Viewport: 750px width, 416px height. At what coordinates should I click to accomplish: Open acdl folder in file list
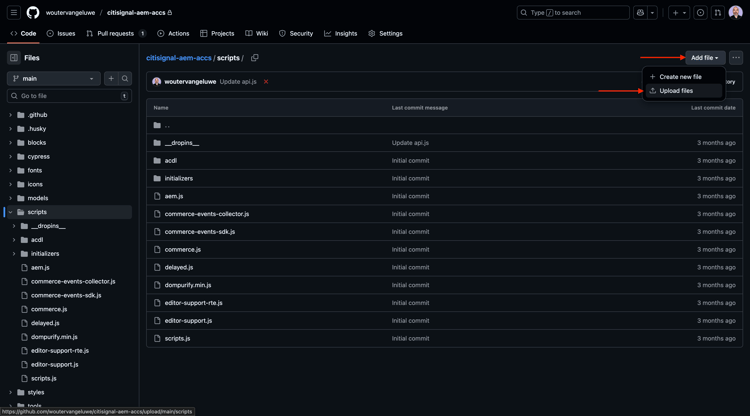click(171, 161)
